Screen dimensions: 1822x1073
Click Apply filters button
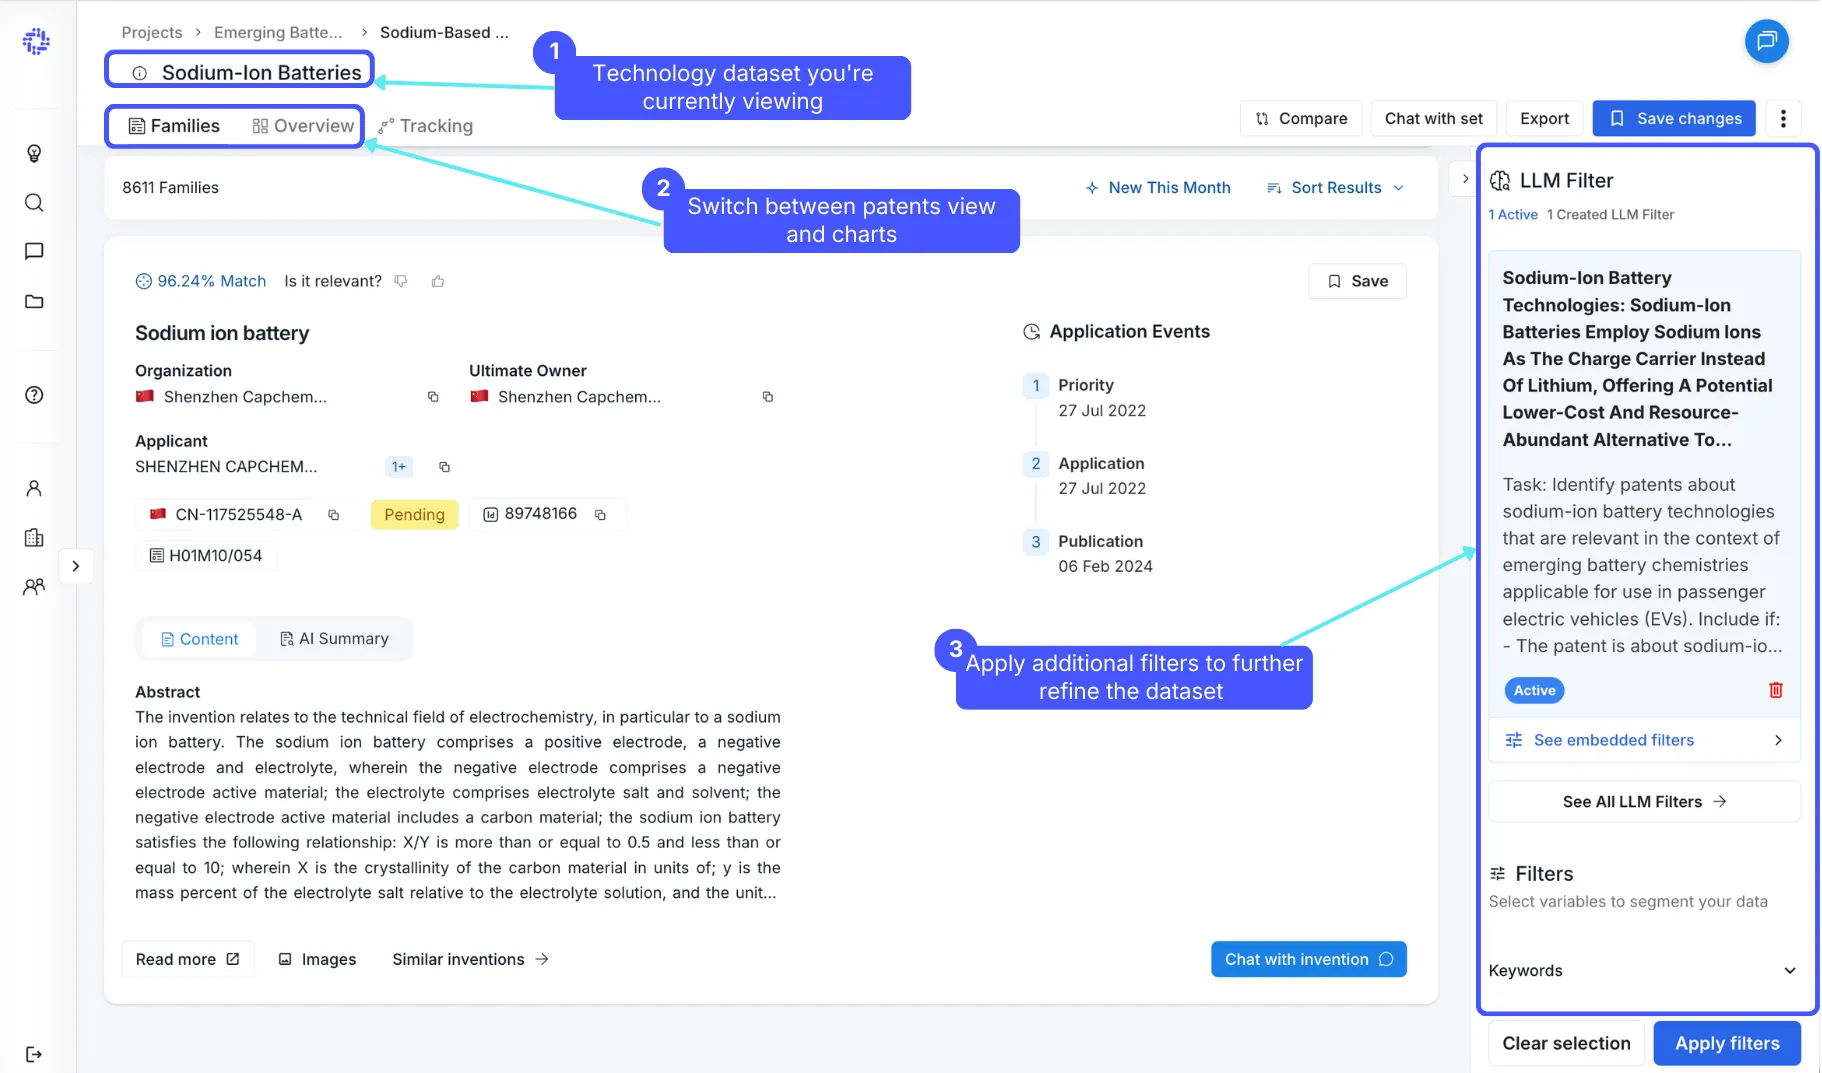tap(1727, 1043)
